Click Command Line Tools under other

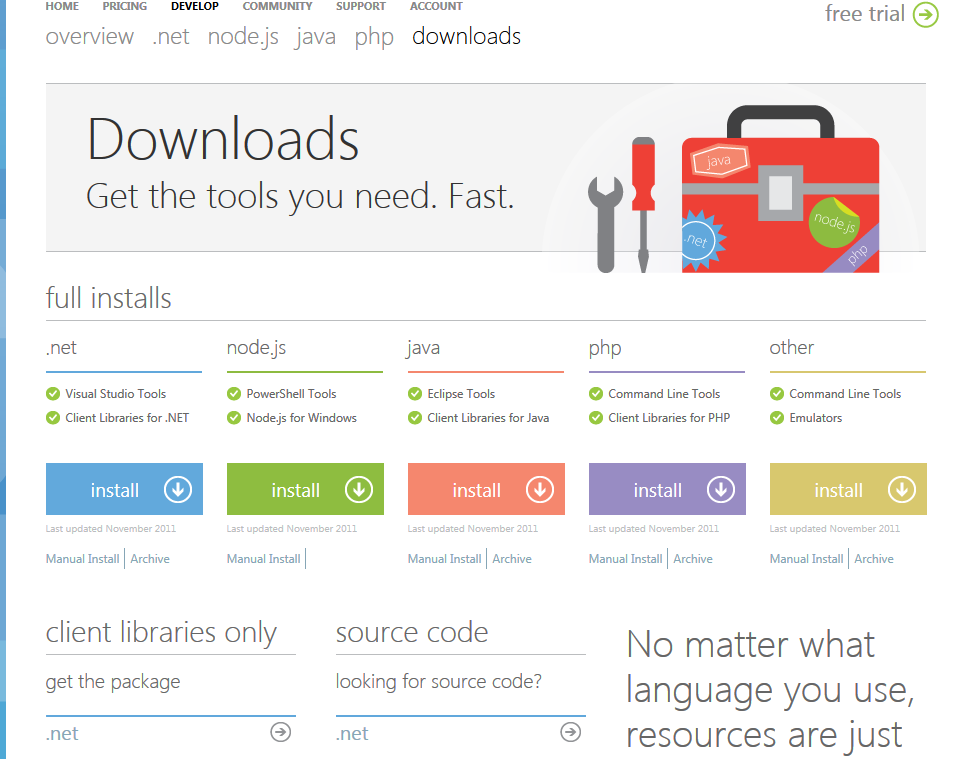tap(845, 394)
